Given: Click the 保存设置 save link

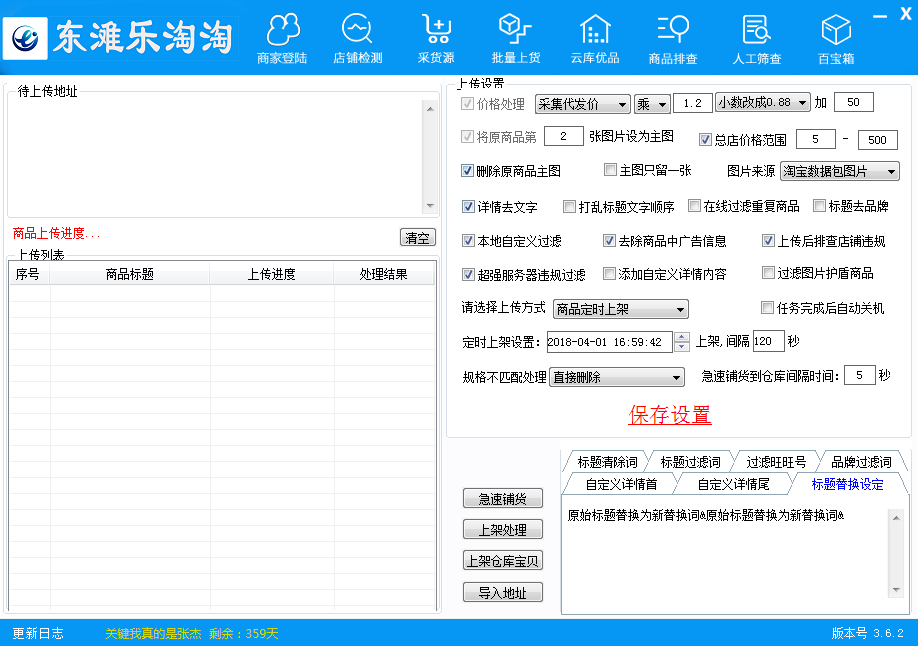Looking at the screenshot, I should (x=670, y=415).
